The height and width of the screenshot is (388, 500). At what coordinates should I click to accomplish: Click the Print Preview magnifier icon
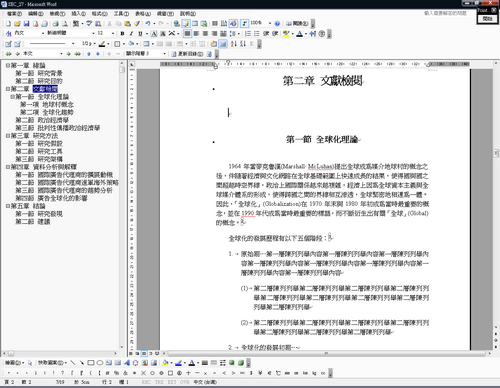click(x=65, y=24)
